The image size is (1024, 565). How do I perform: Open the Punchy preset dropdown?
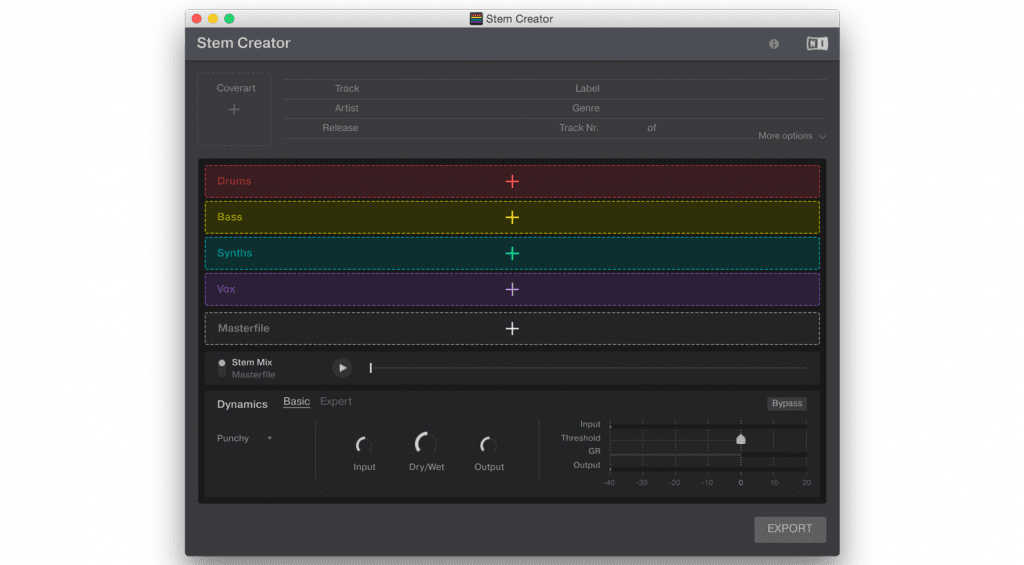(x=244, y=438)
